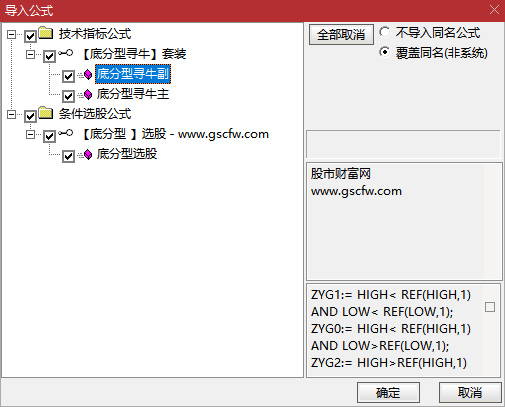Click the 股市财富网 description text

tap(341, 174)
